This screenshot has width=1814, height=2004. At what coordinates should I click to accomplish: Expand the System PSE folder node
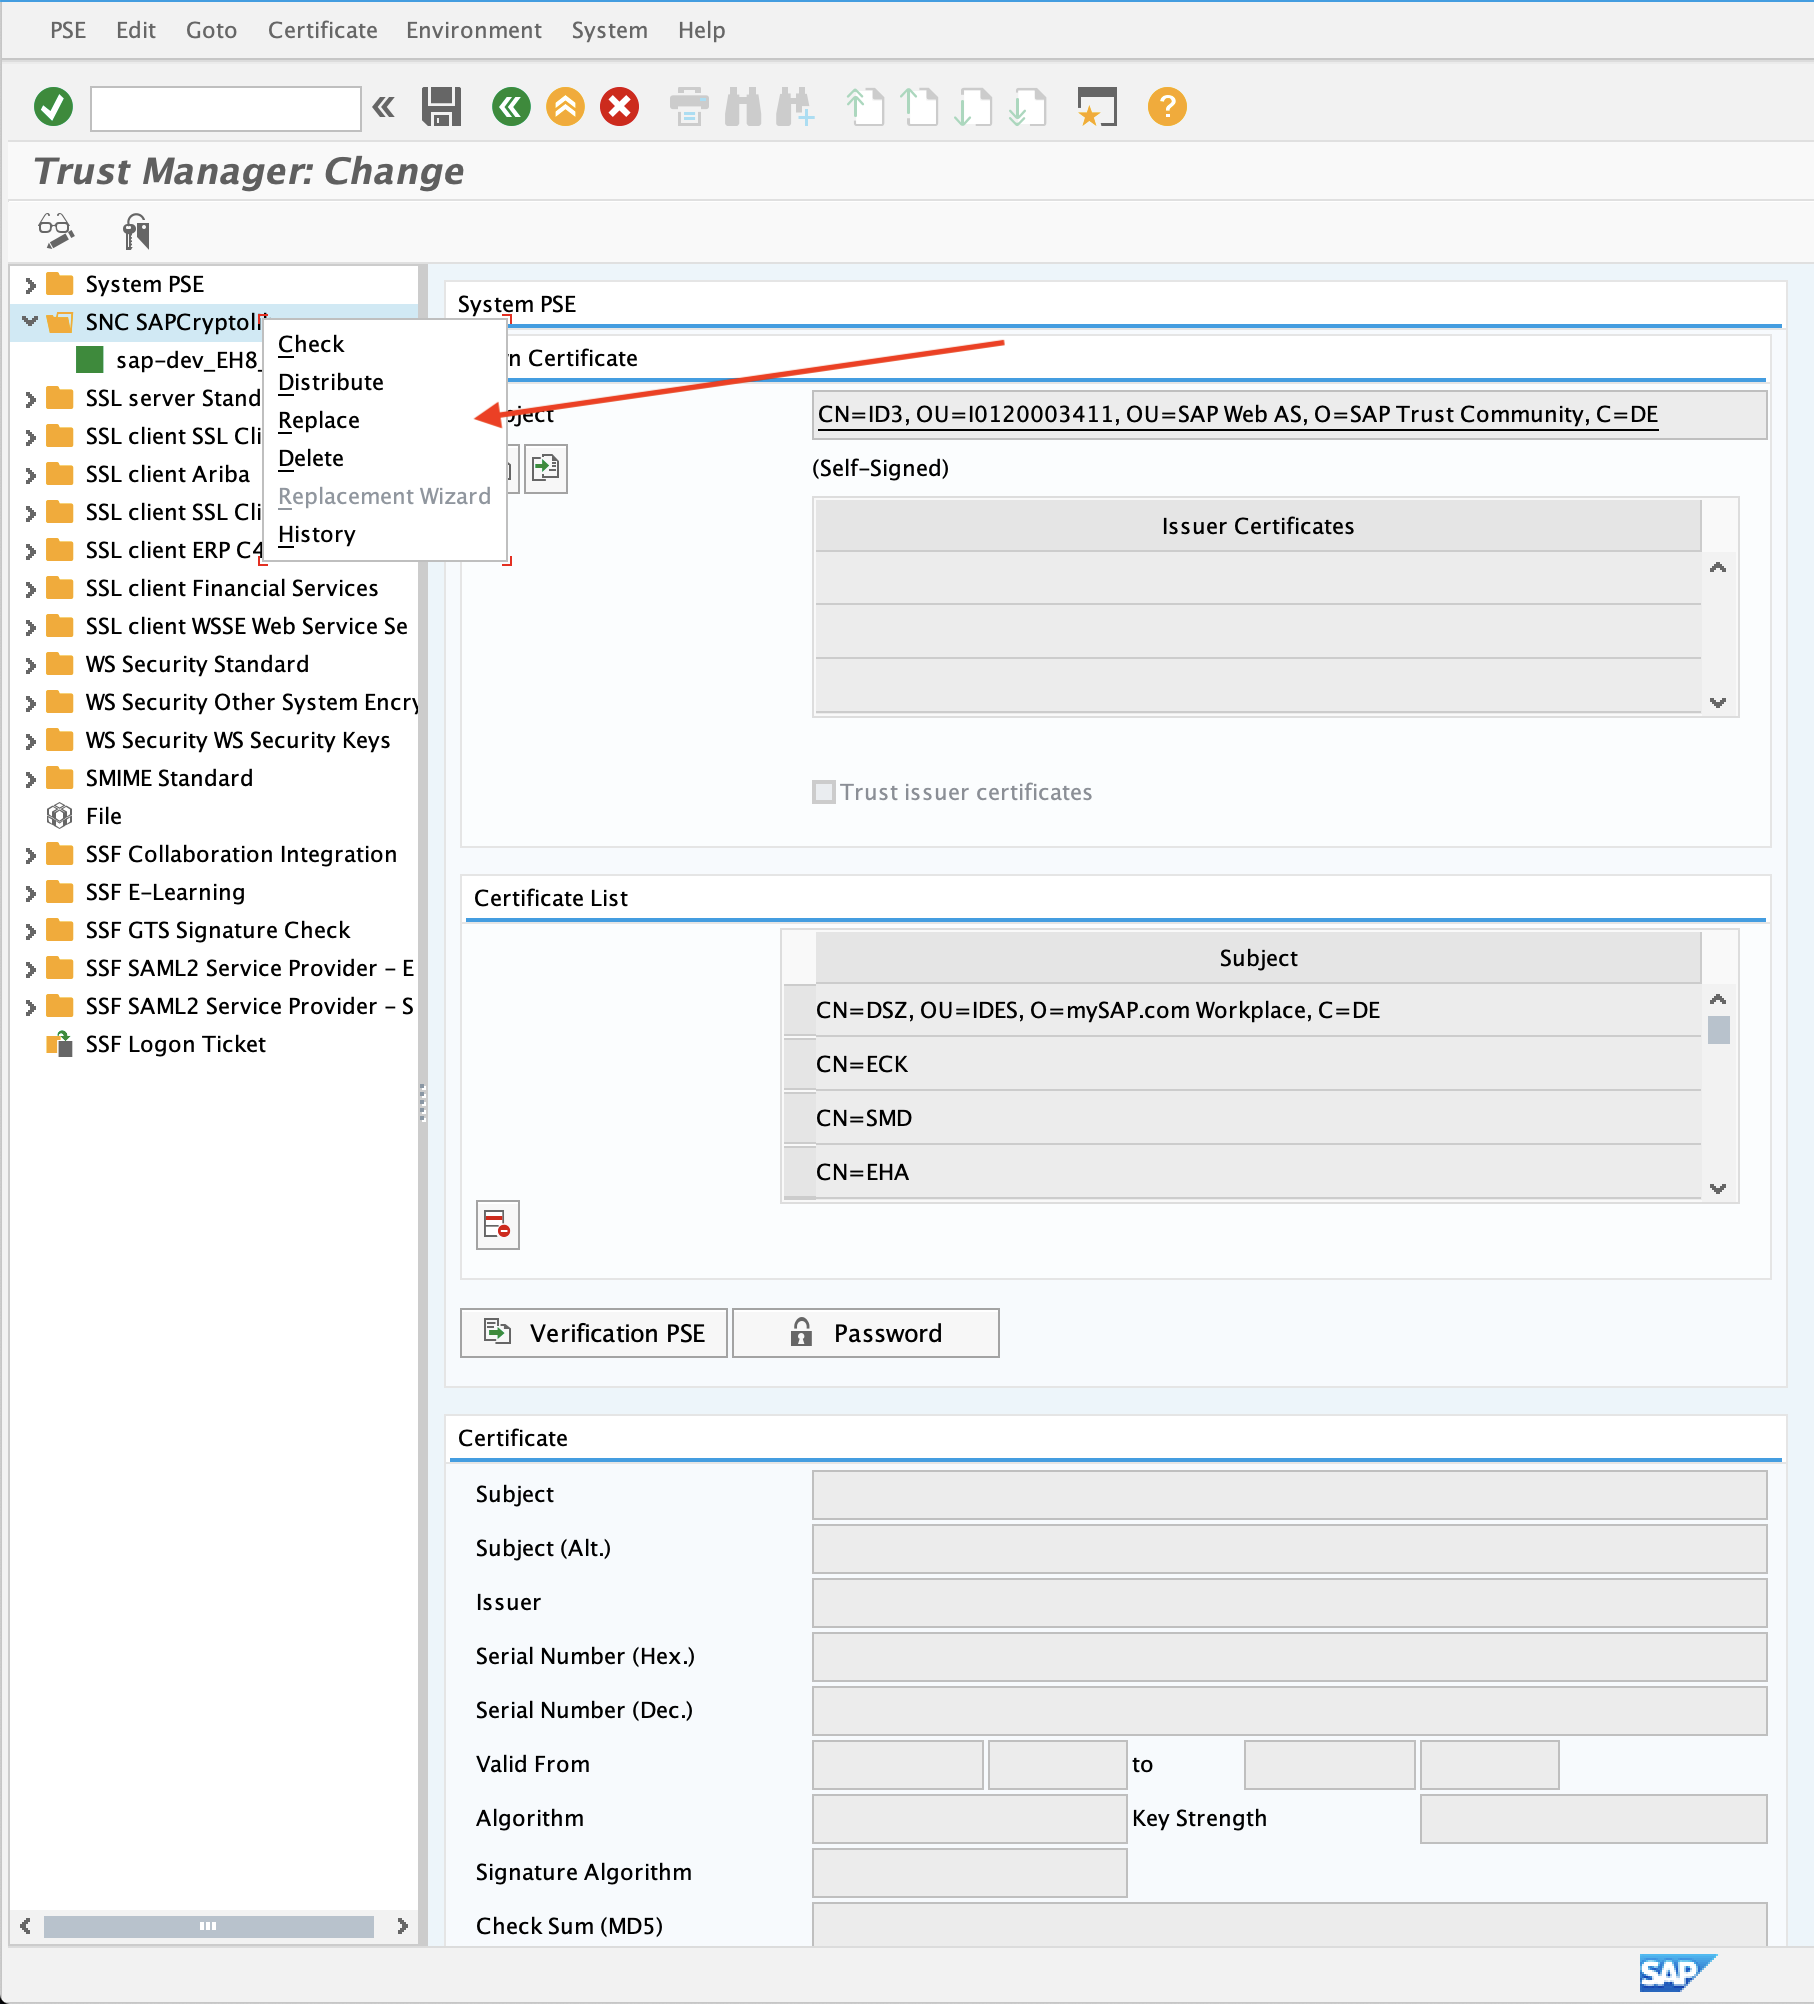tap(30, 285)
